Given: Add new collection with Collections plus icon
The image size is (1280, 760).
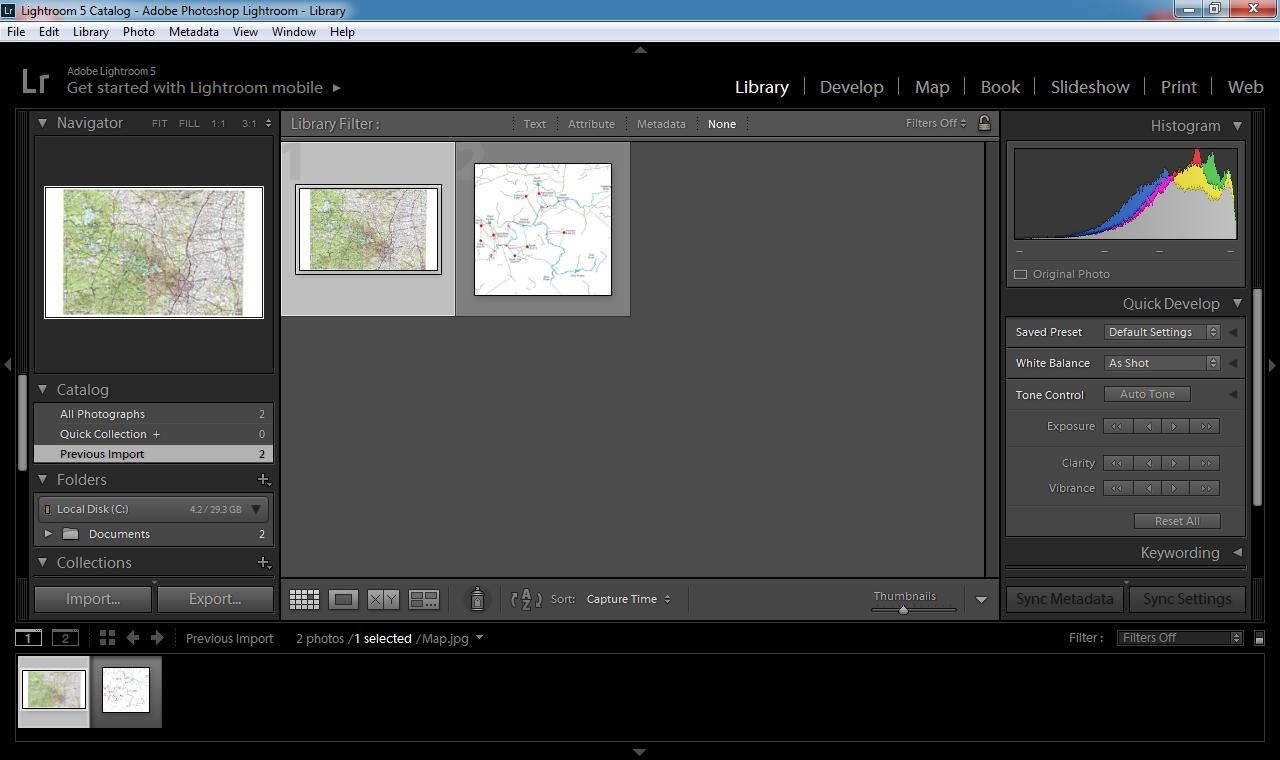Looking at the screenshot, I should [x=264, y=562].
